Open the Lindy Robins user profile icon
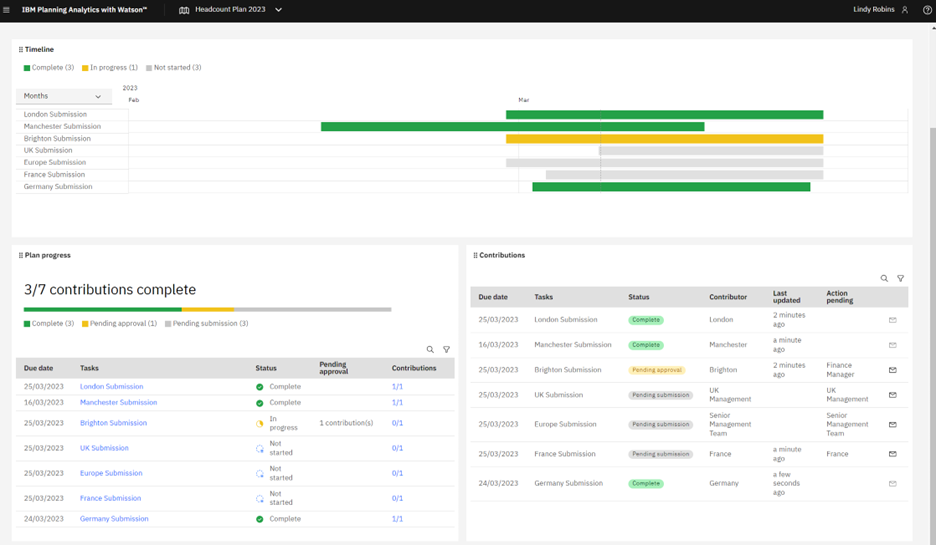936x545 pixels. [905, 10]
